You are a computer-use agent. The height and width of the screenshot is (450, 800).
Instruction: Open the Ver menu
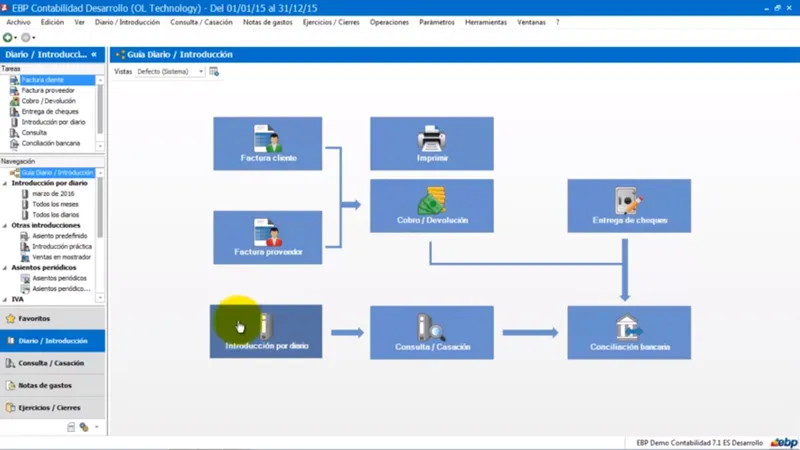[x=80, y=22]
